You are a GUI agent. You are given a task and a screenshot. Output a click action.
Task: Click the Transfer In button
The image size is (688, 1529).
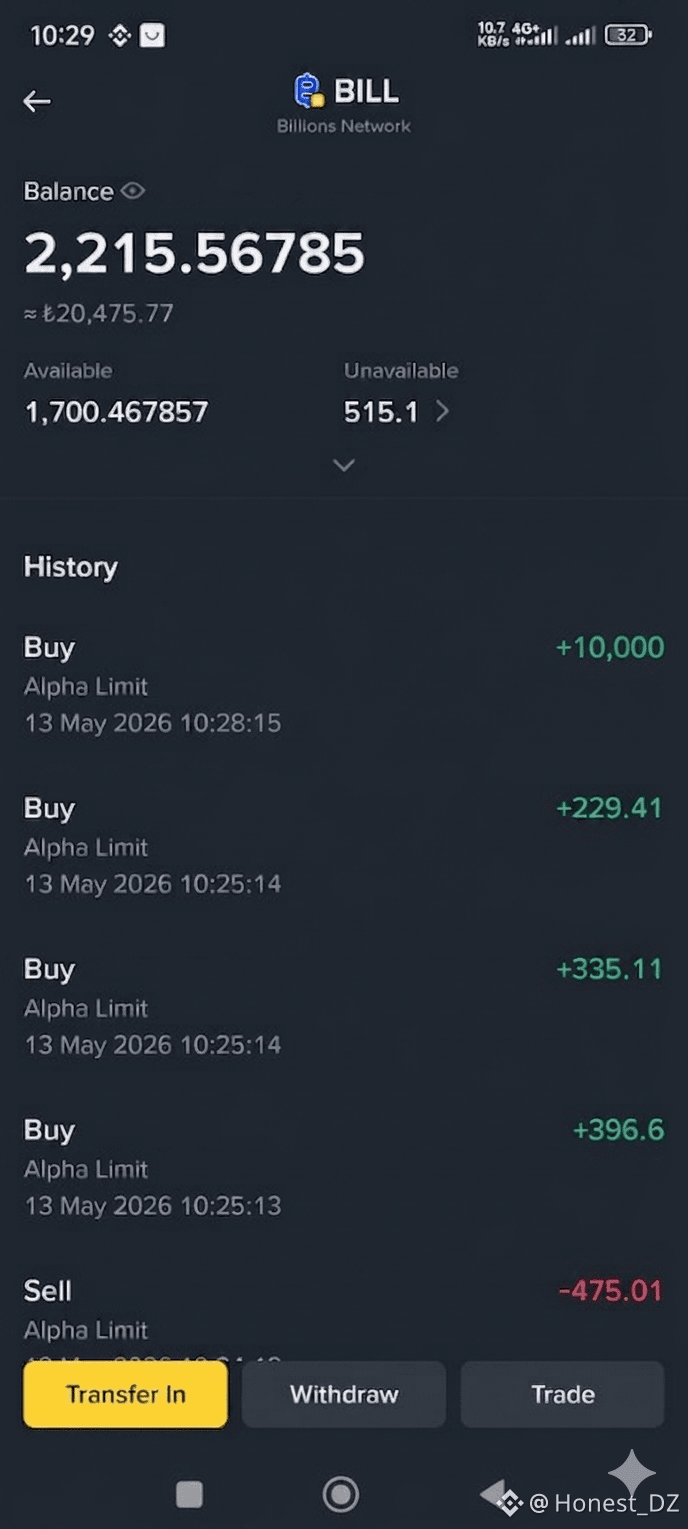tap(126, 1394)
